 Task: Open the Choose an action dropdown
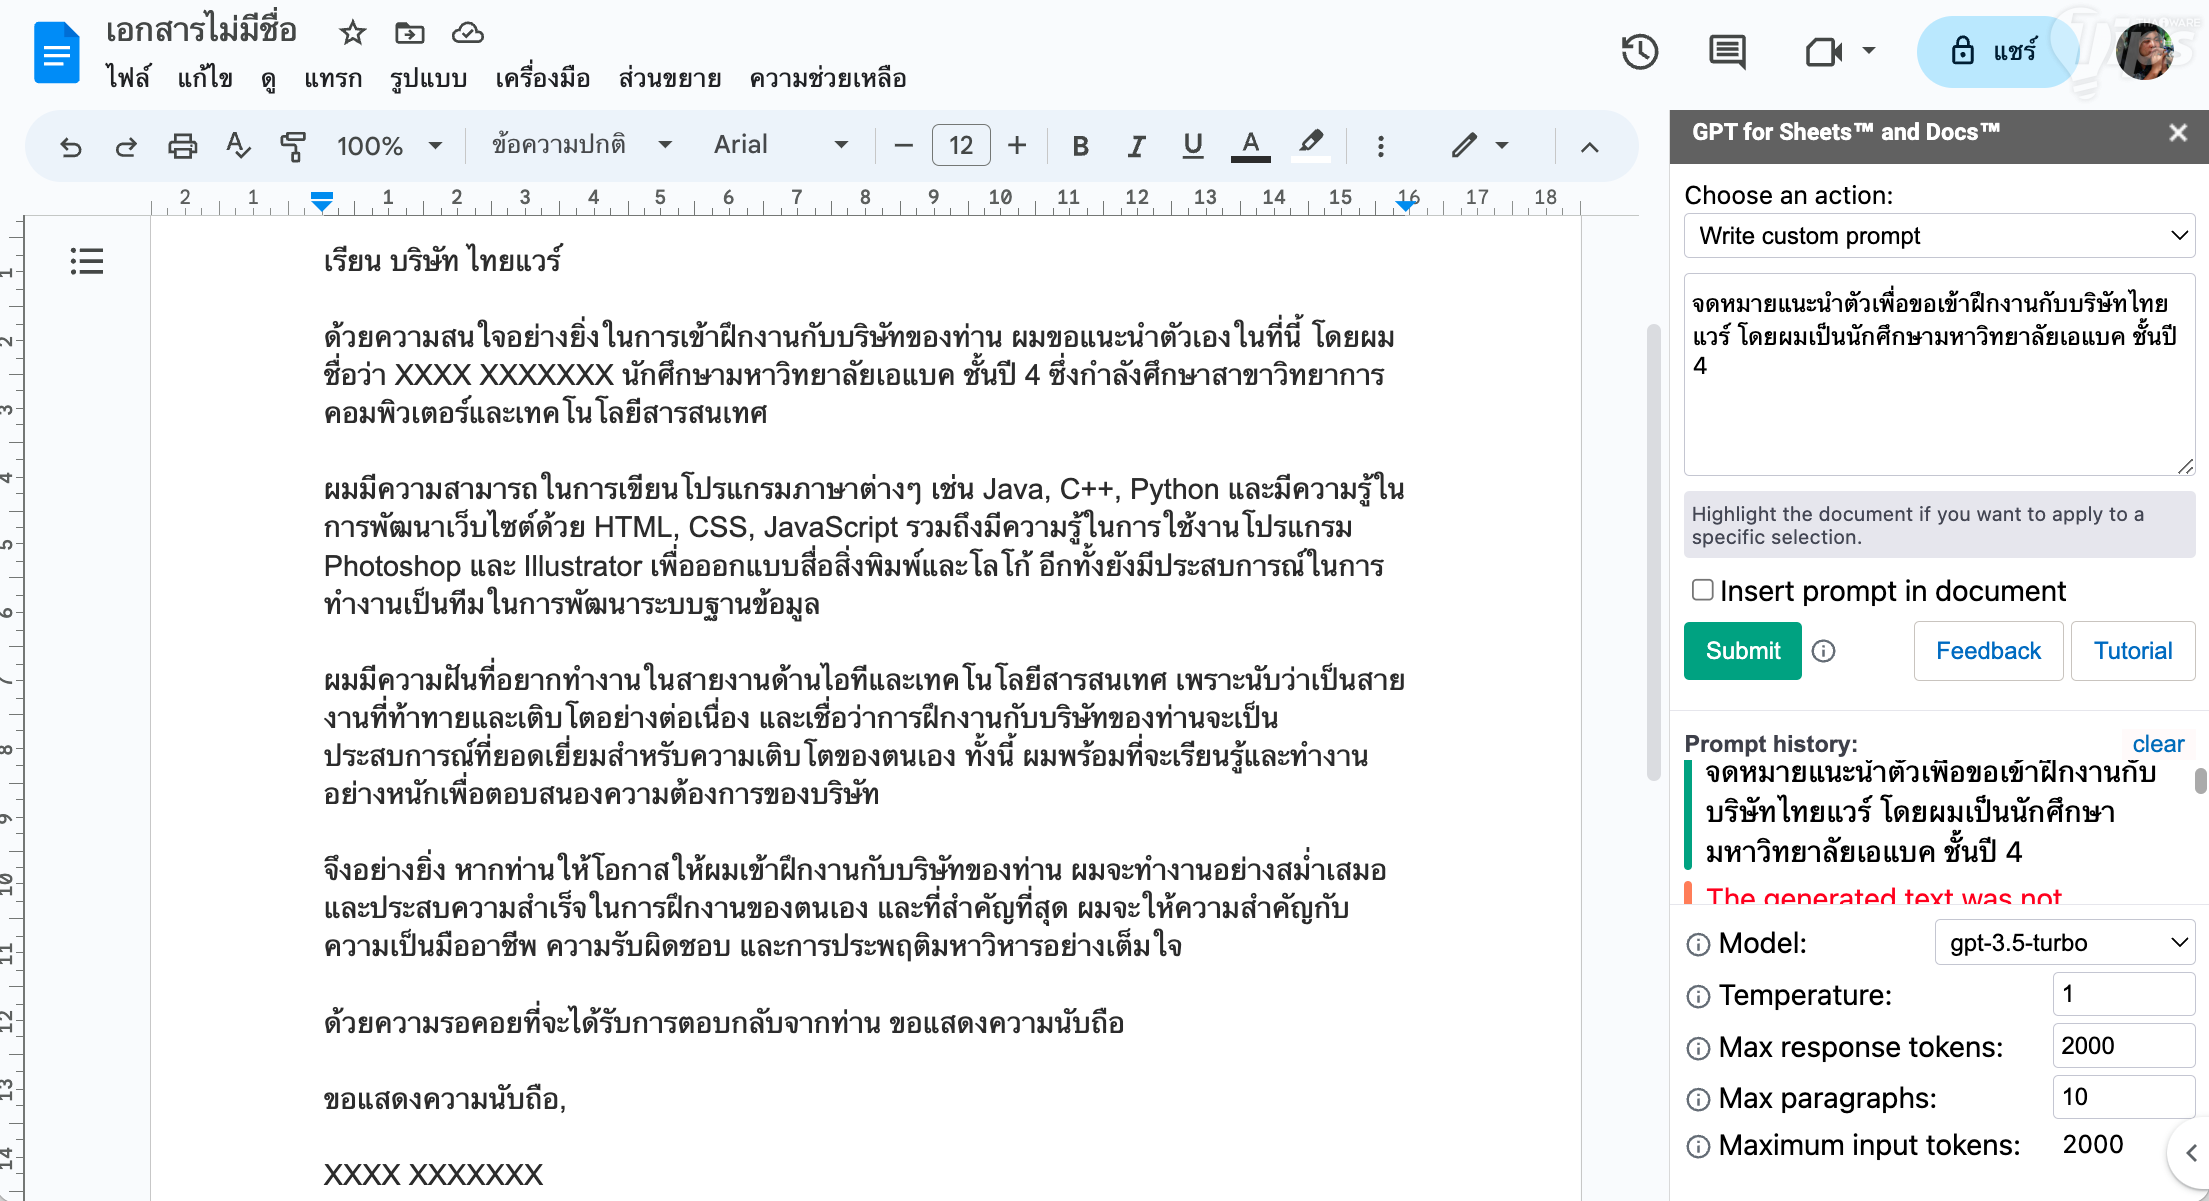pyautogui.click(x=1939, y=236)
